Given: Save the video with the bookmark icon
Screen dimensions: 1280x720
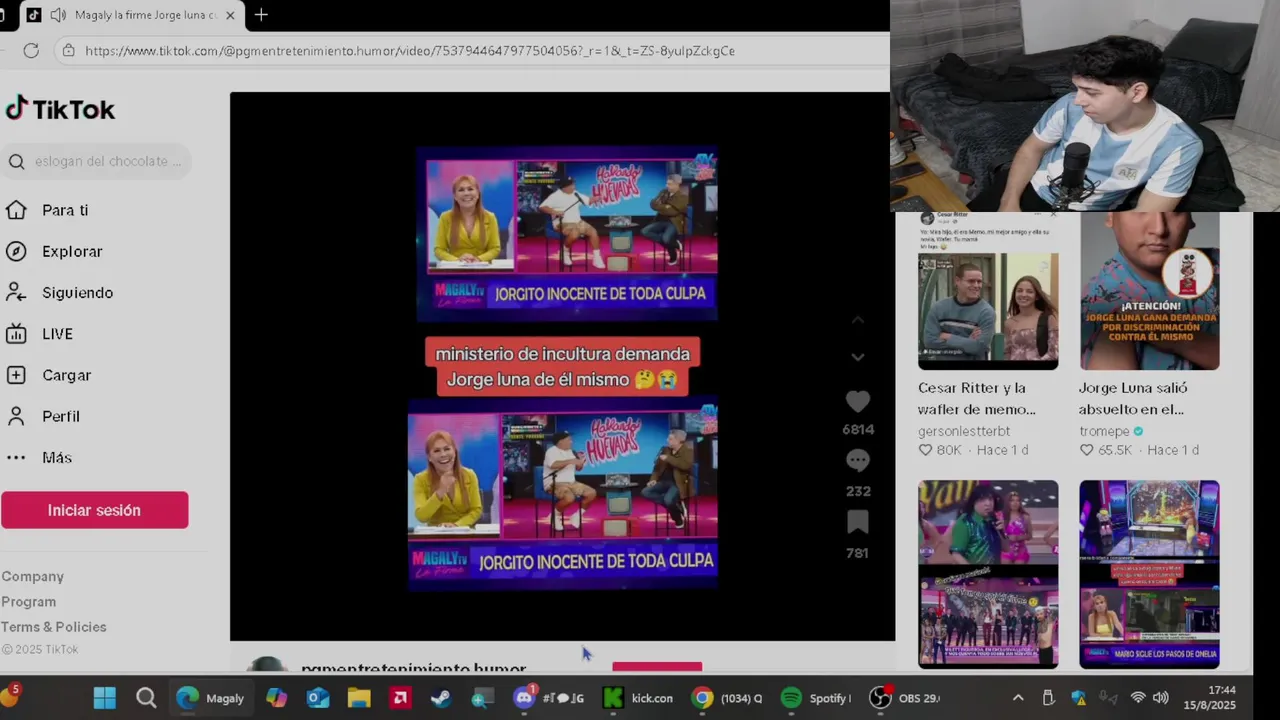Looking at the screenshot, I should 858,522.
